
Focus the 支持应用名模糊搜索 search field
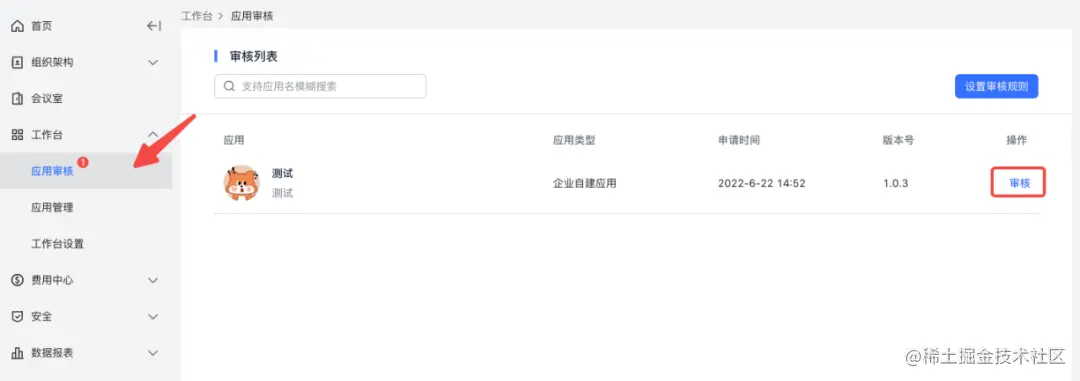tap(320, 87)
